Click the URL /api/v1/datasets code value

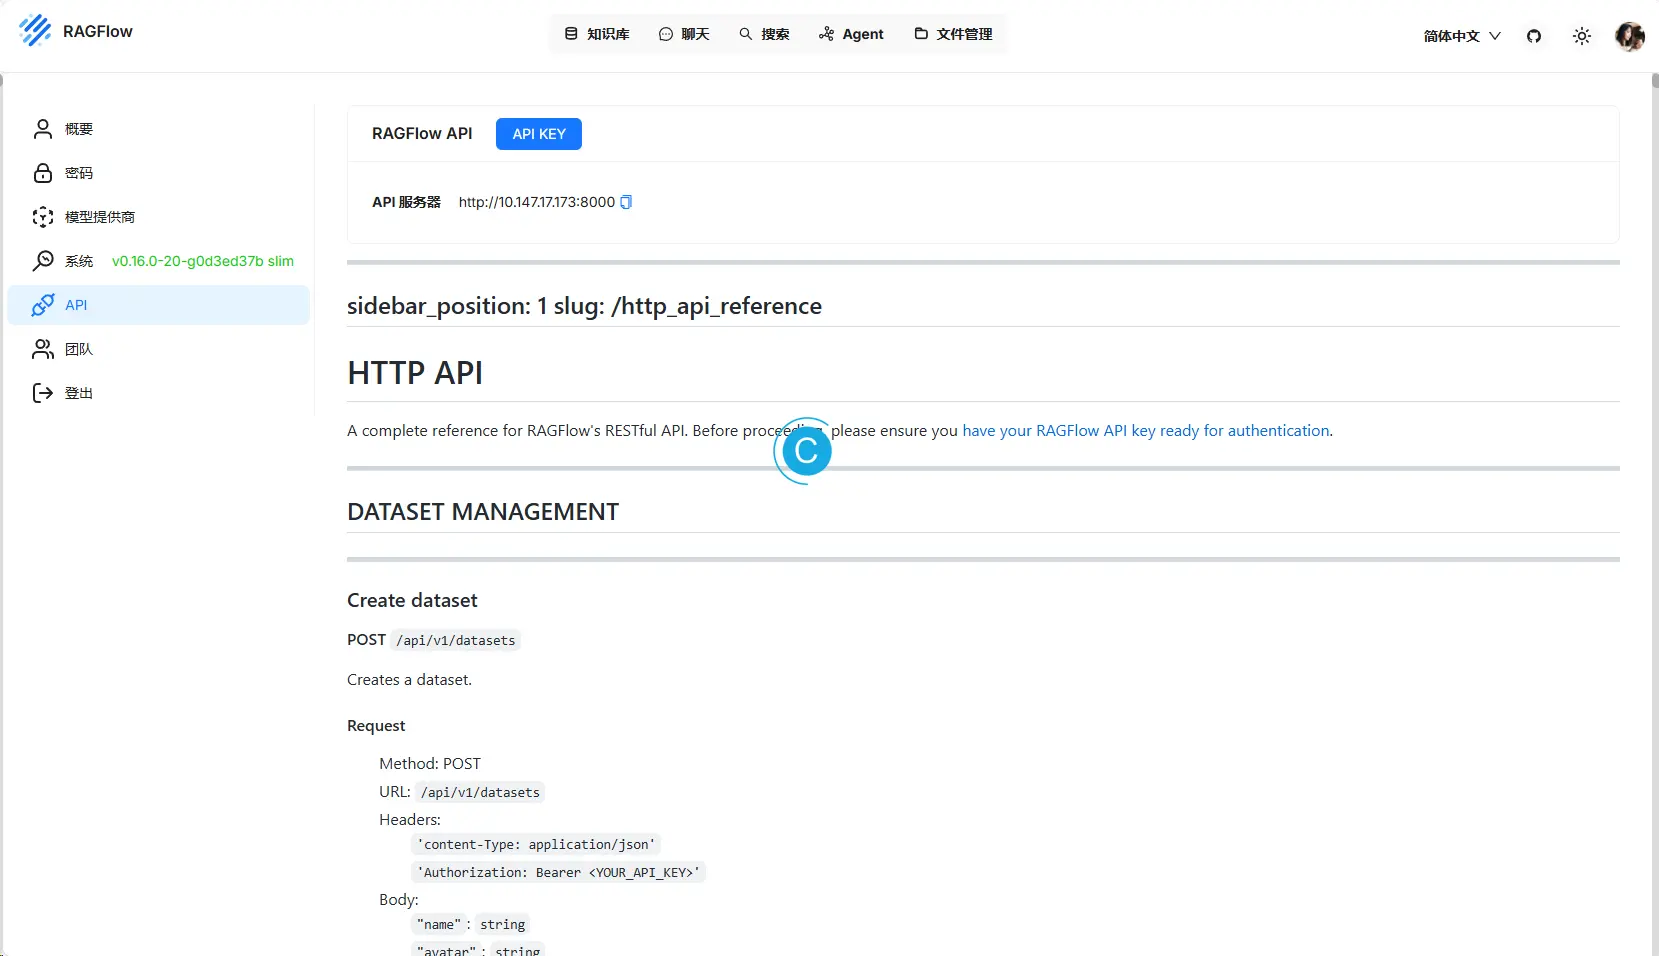(480, 792)
